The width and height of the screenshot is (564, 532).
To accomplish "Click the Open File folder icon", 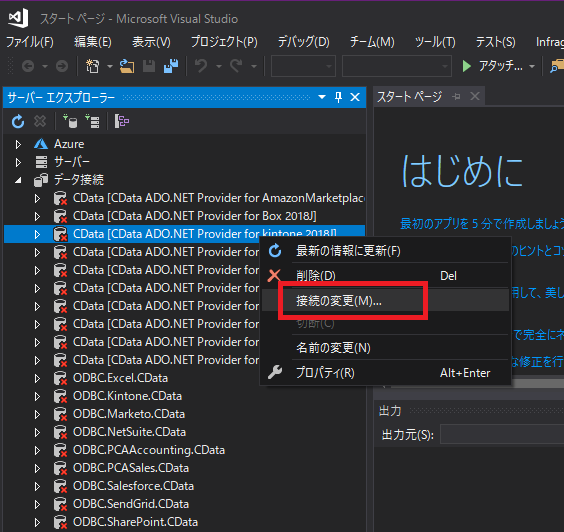I will point(127,66).
